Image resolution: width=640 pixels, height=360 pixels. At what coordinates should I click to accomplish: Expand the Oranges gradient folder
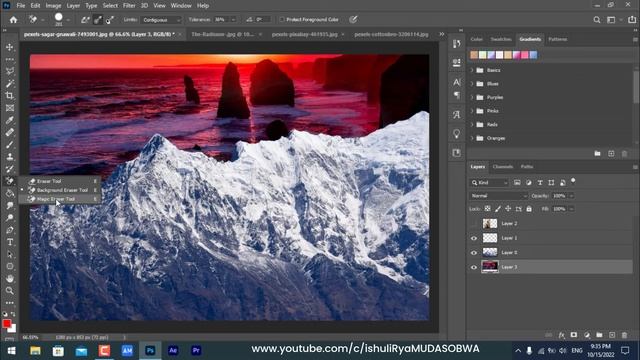[x=472, y=138]
